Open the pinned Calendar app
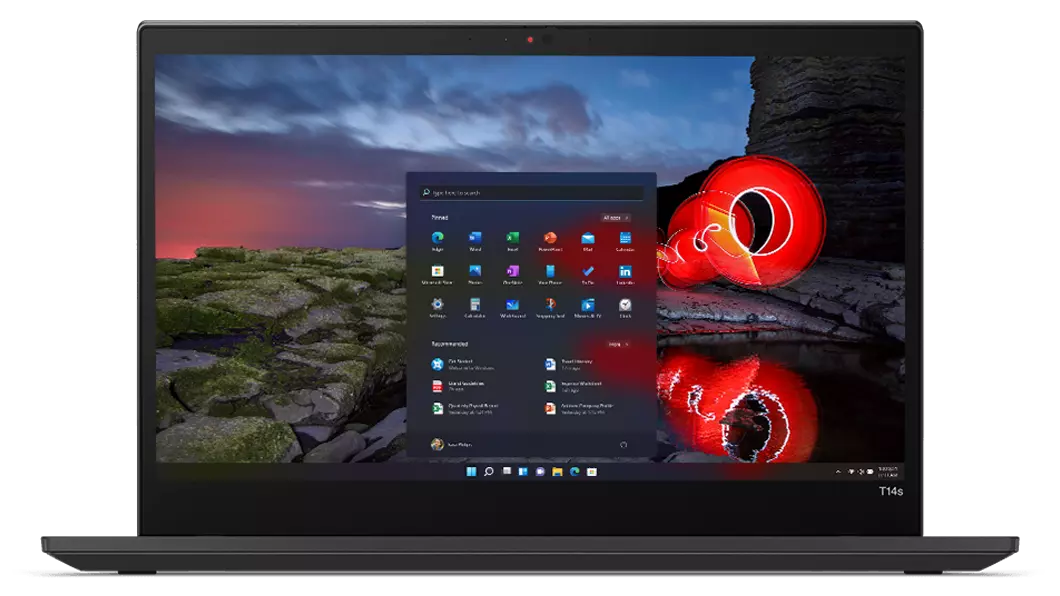Image resolution: width=1060 pixels, height=596 pixels. pyautogui.click(x=625, y=239)
